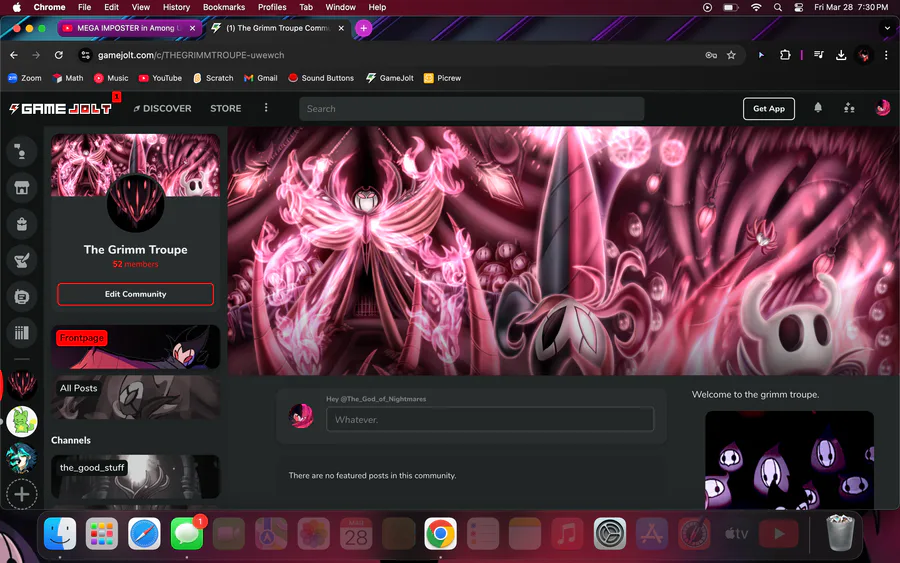Open the GameJolt bookmark

pyautogui.click(x=390, y=78)
